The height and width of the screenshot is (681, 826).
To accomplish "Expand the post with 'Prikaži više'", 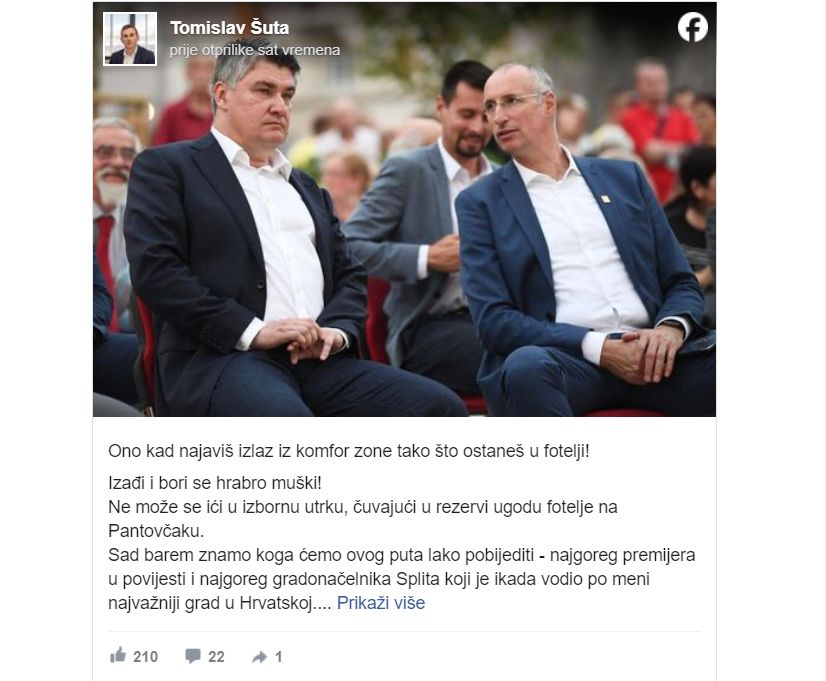I will point(381,603).
